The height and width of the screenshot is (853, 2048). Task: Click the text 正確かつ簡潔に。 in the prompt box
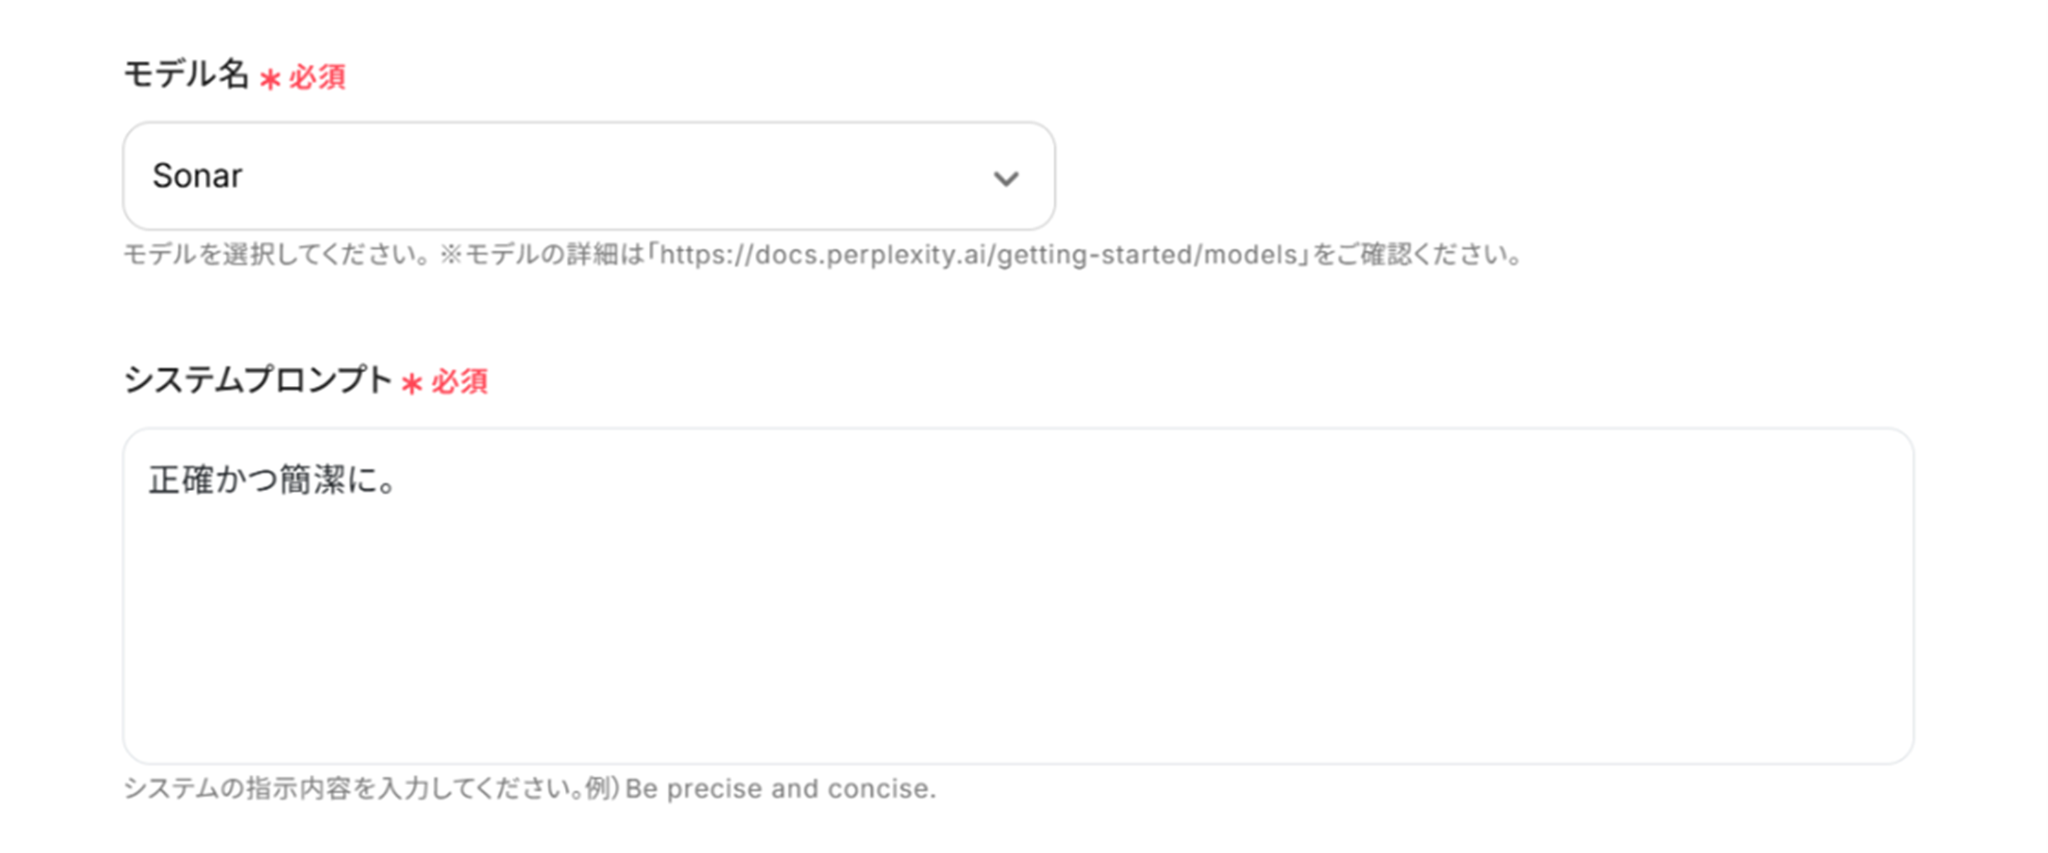click(273, 481)
